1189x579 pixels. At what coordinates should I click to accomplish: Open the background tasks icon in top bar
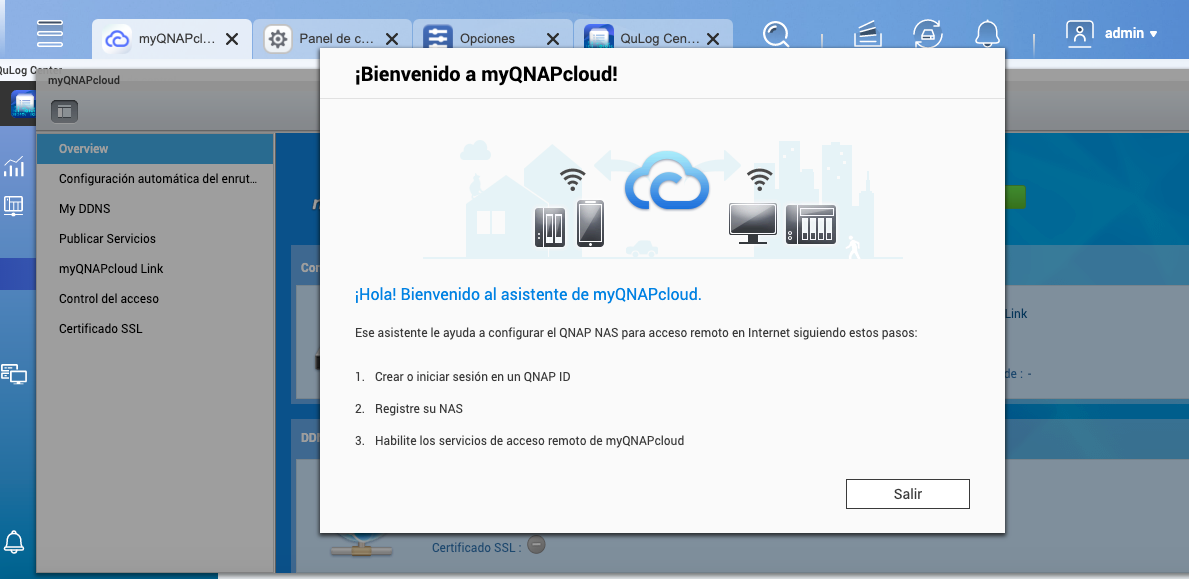tap(867, 35)
